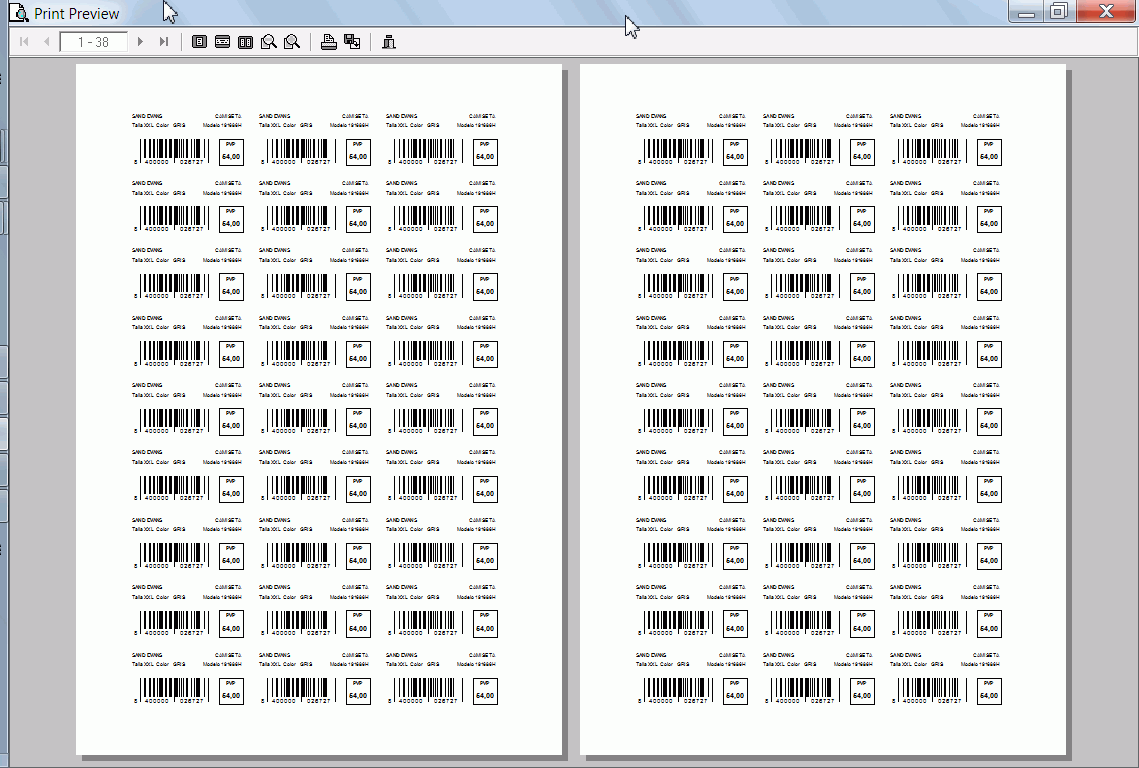Switch to page width view

point(222,42)
